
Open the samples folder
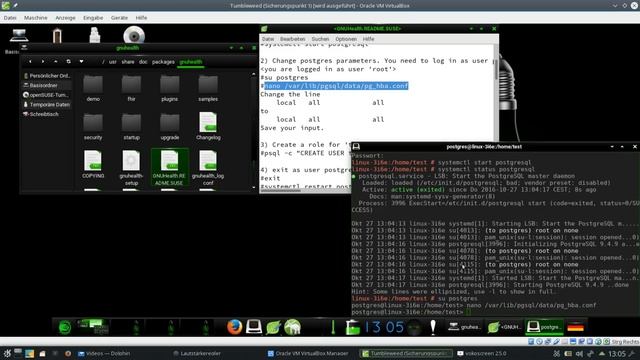208,88
